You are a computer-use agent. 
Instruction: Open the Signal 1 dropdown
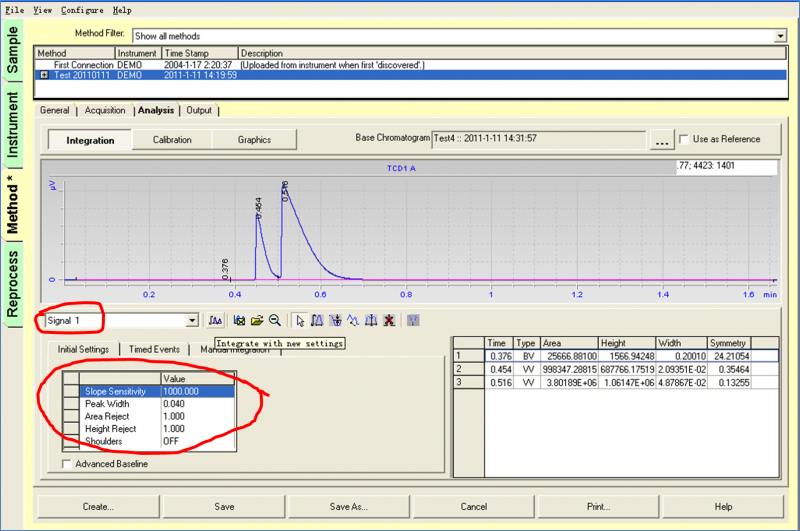click(192, 320)
